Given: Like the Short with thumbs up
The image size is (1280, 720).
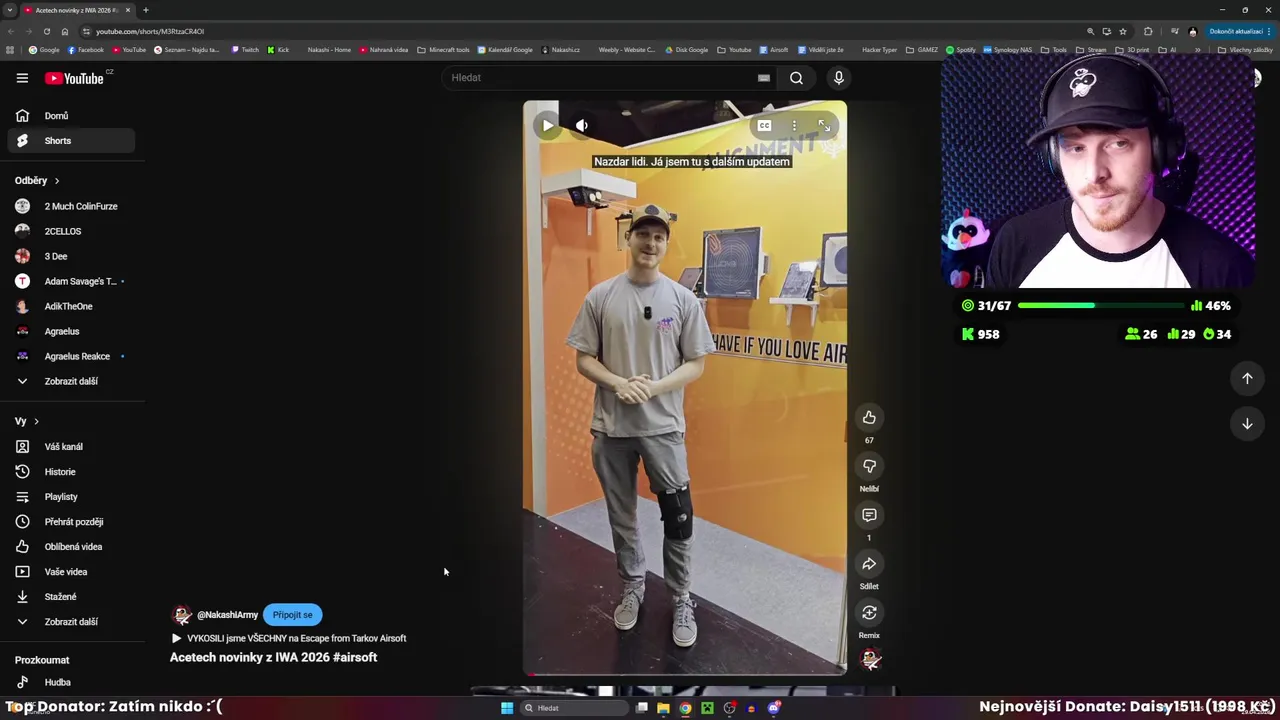Looking at the screenshot, I should tap(869, 417).
